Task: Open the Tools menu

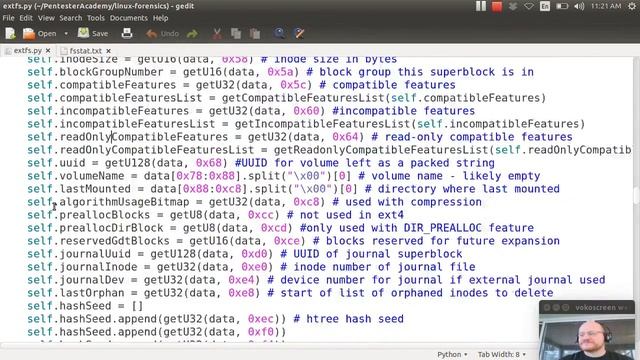Action: [96, 18]
